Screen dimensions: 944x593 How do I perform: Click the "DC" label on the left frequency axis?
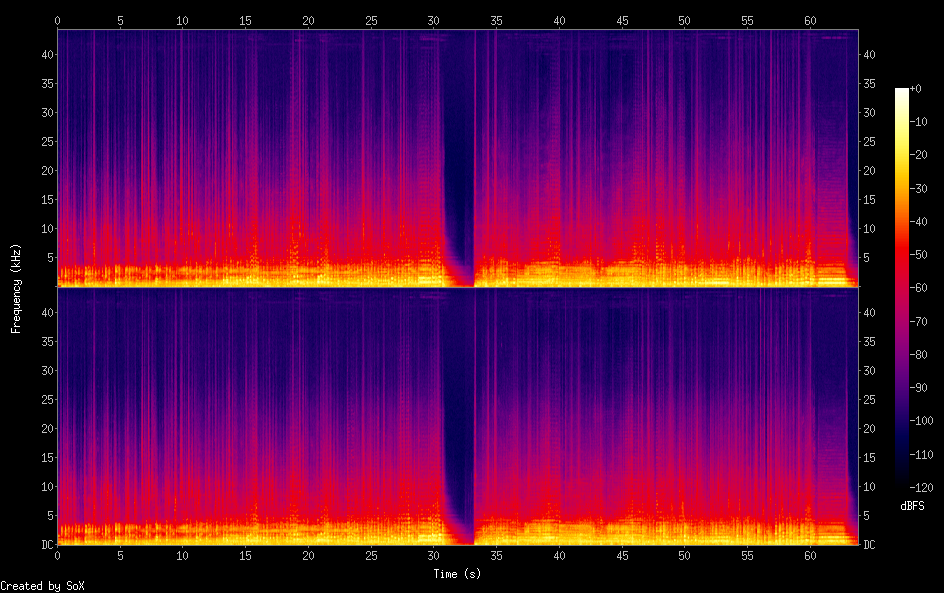coord(47,544)
